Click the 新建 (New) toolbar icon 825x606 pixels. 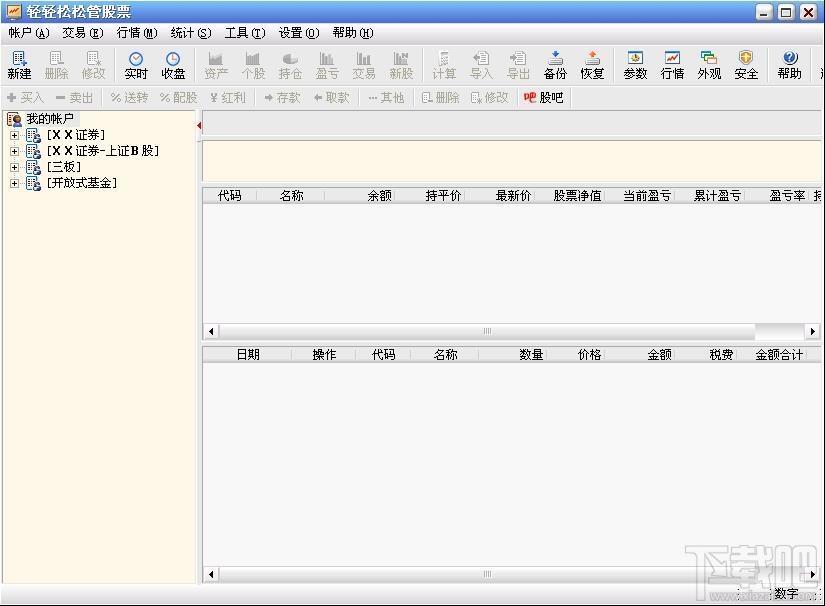click(19, 65)
